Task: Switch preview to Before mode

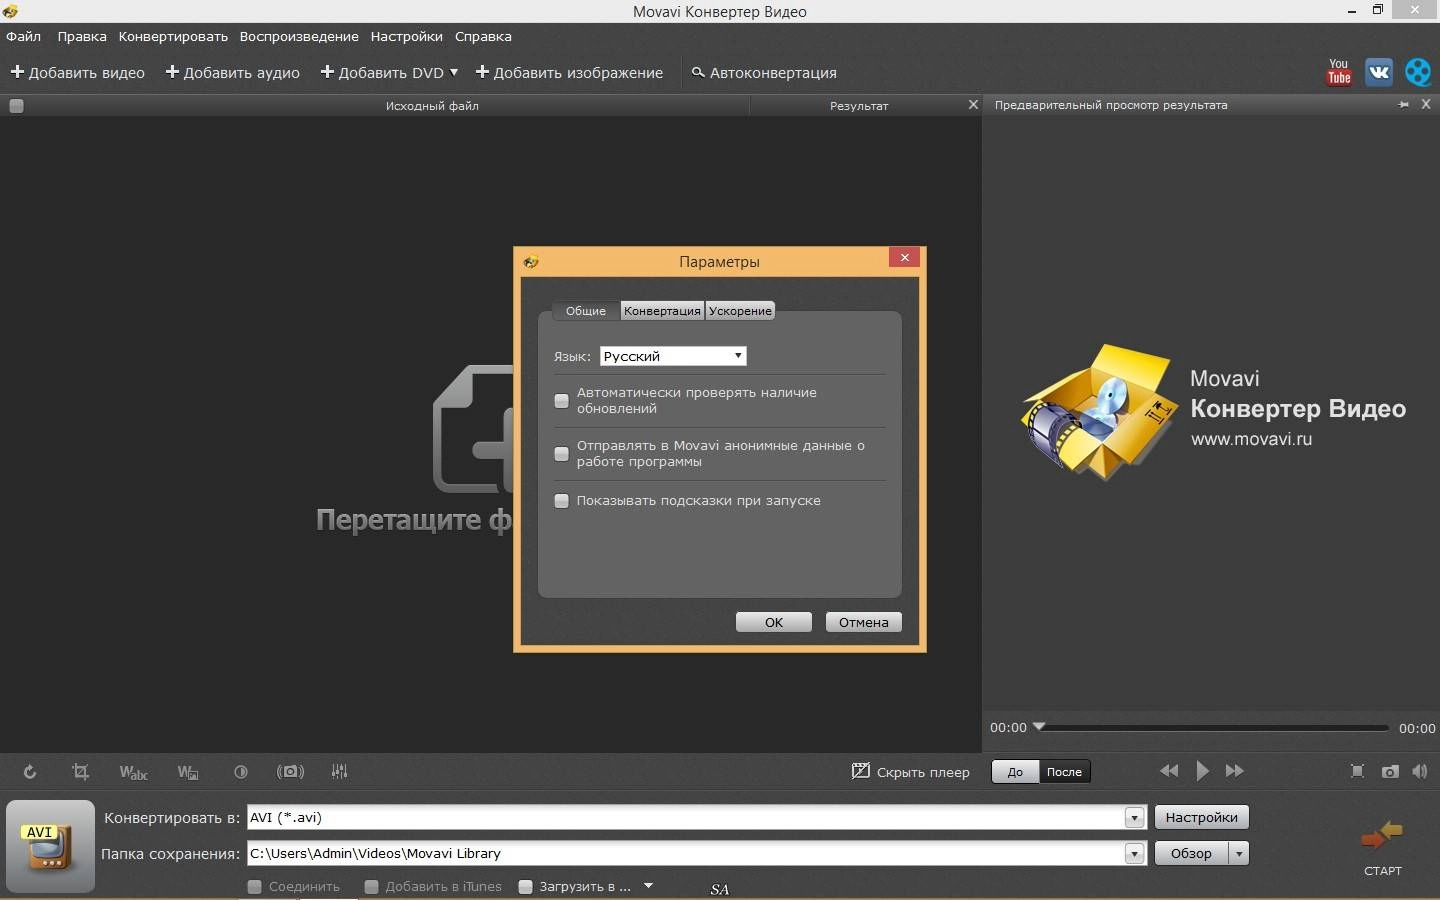Action: 1015,772
